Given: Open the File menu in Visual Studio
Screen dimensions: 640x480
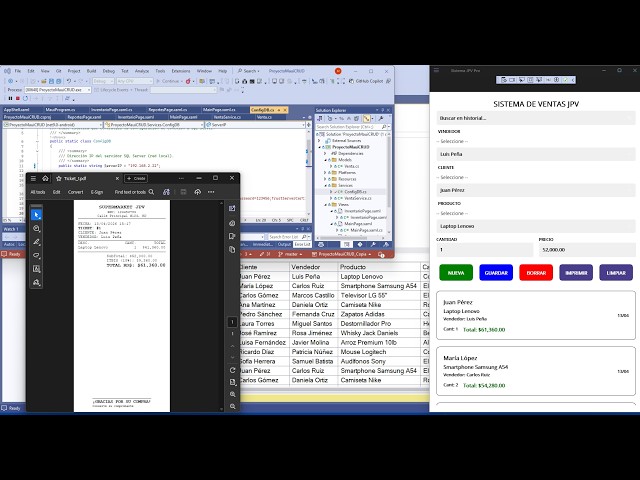Looking at the screenshot, I should coord(18,71).
